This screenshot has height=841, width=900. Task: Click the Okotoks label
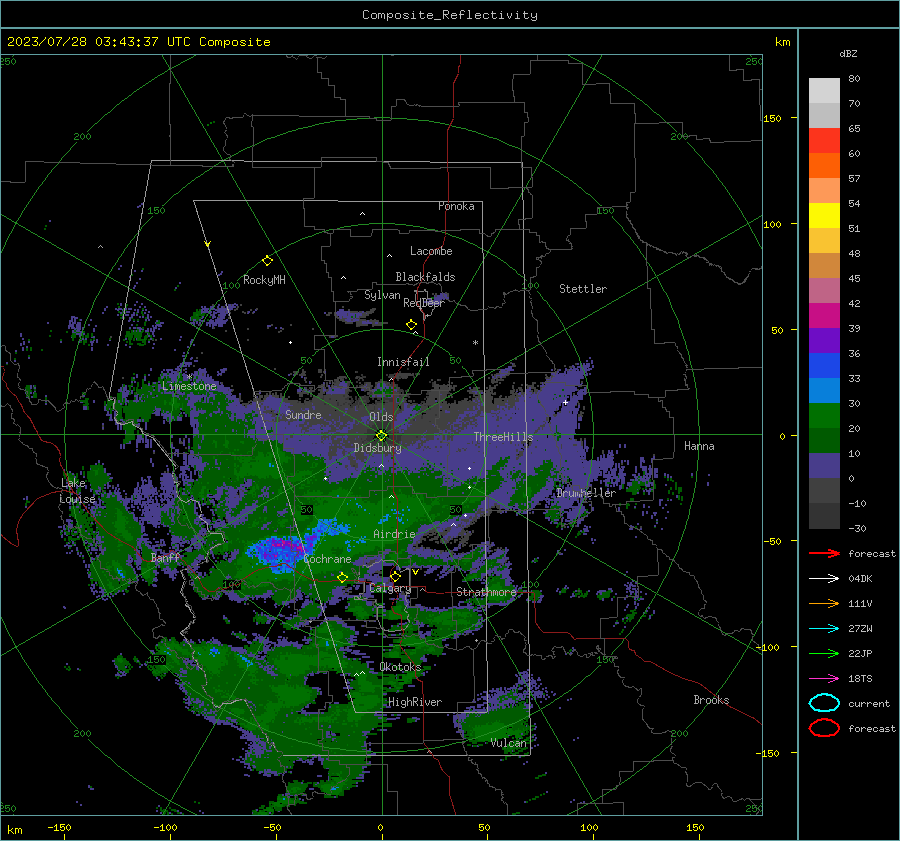[x=401, y=667]
